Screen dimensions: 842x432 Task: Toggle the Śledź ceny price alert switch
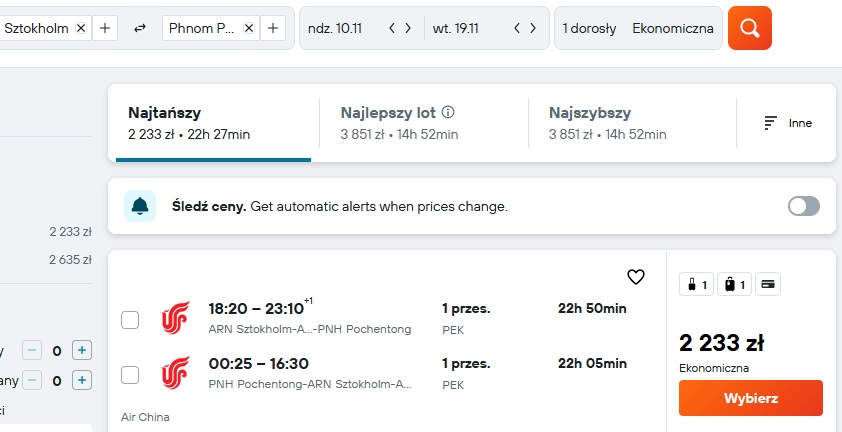(x=804, y=206)
